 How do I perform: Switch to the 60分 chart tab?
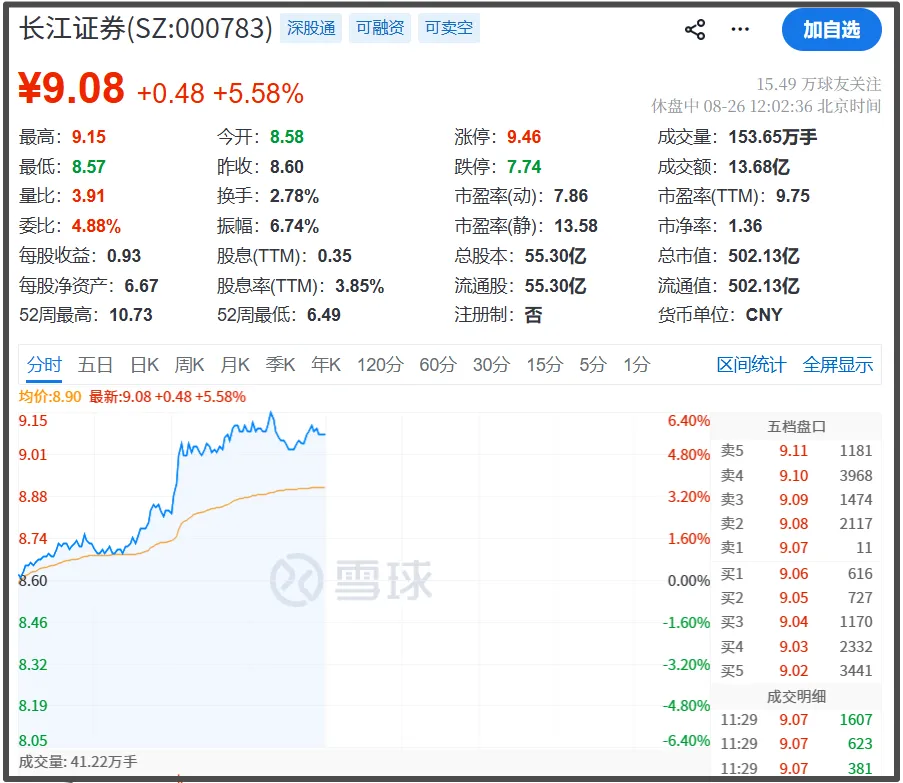pos(438,365)
